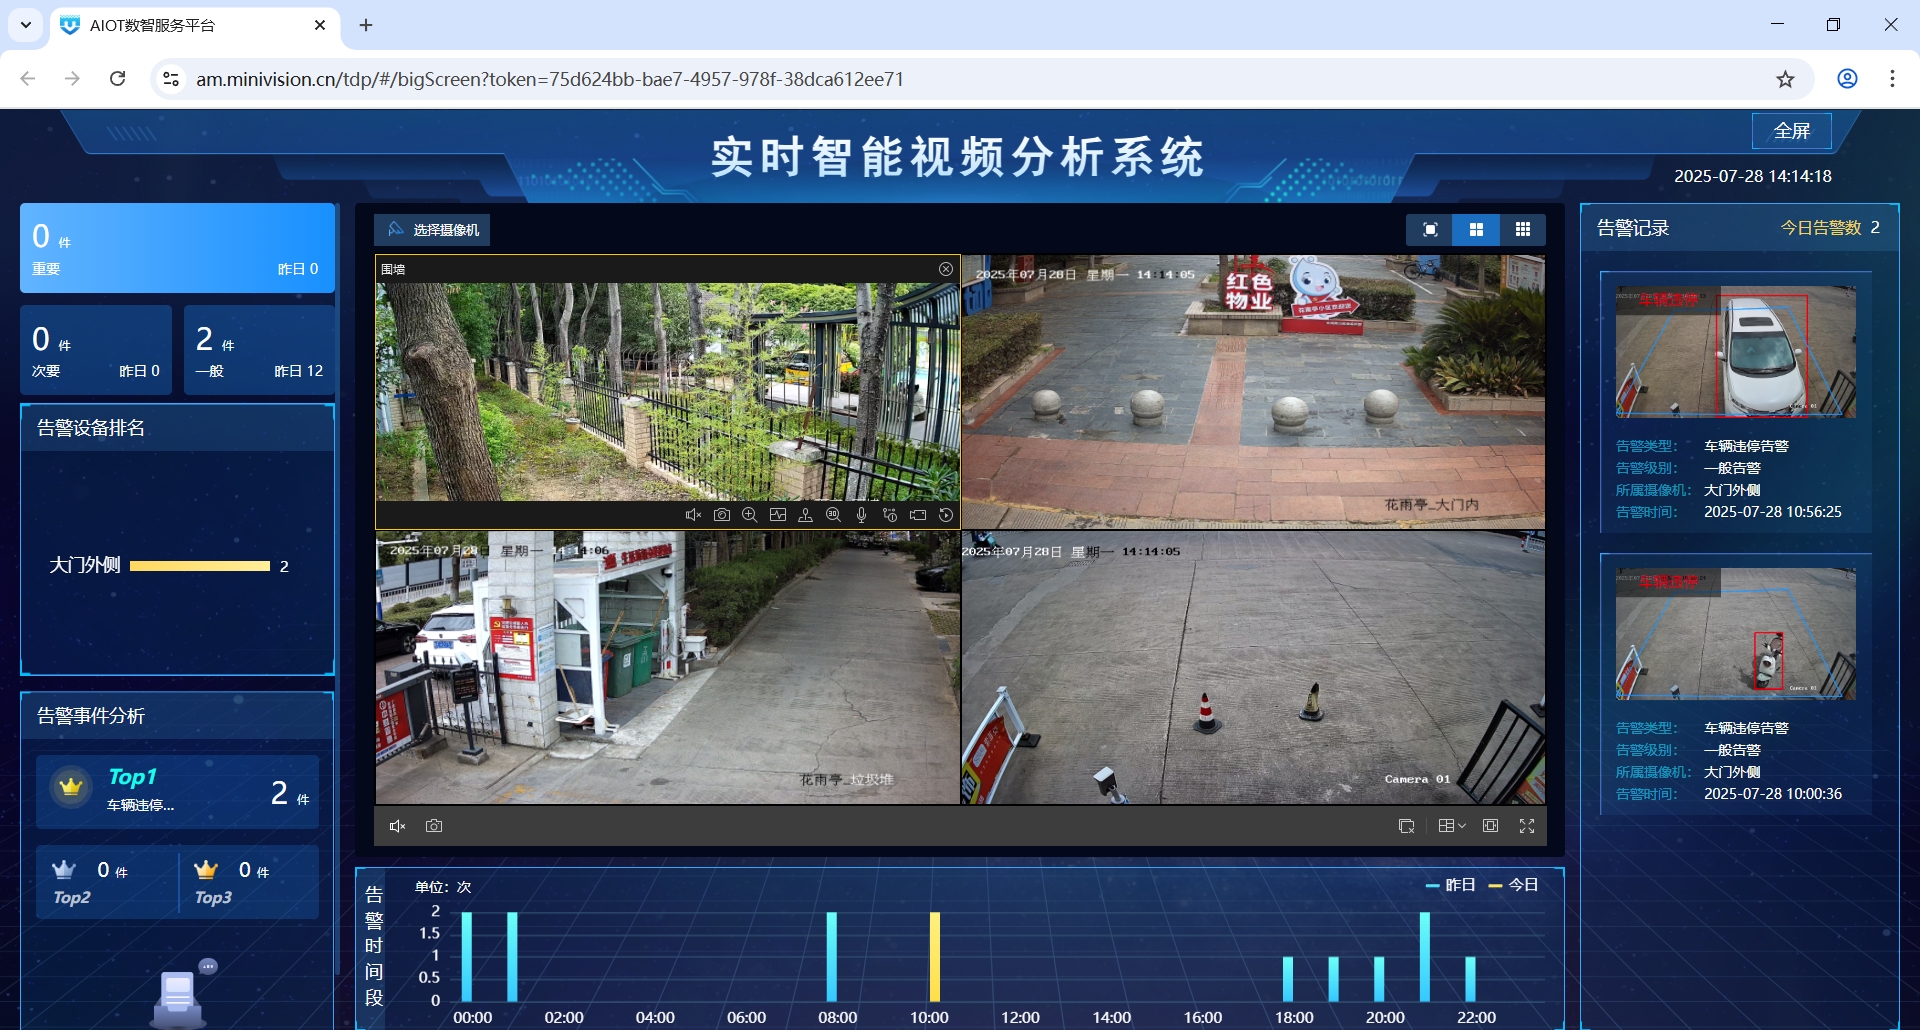Screen dimensions: 1920x1030
Task: Unmute audio on the 围墙 video tile
Action: pos(693,515)
